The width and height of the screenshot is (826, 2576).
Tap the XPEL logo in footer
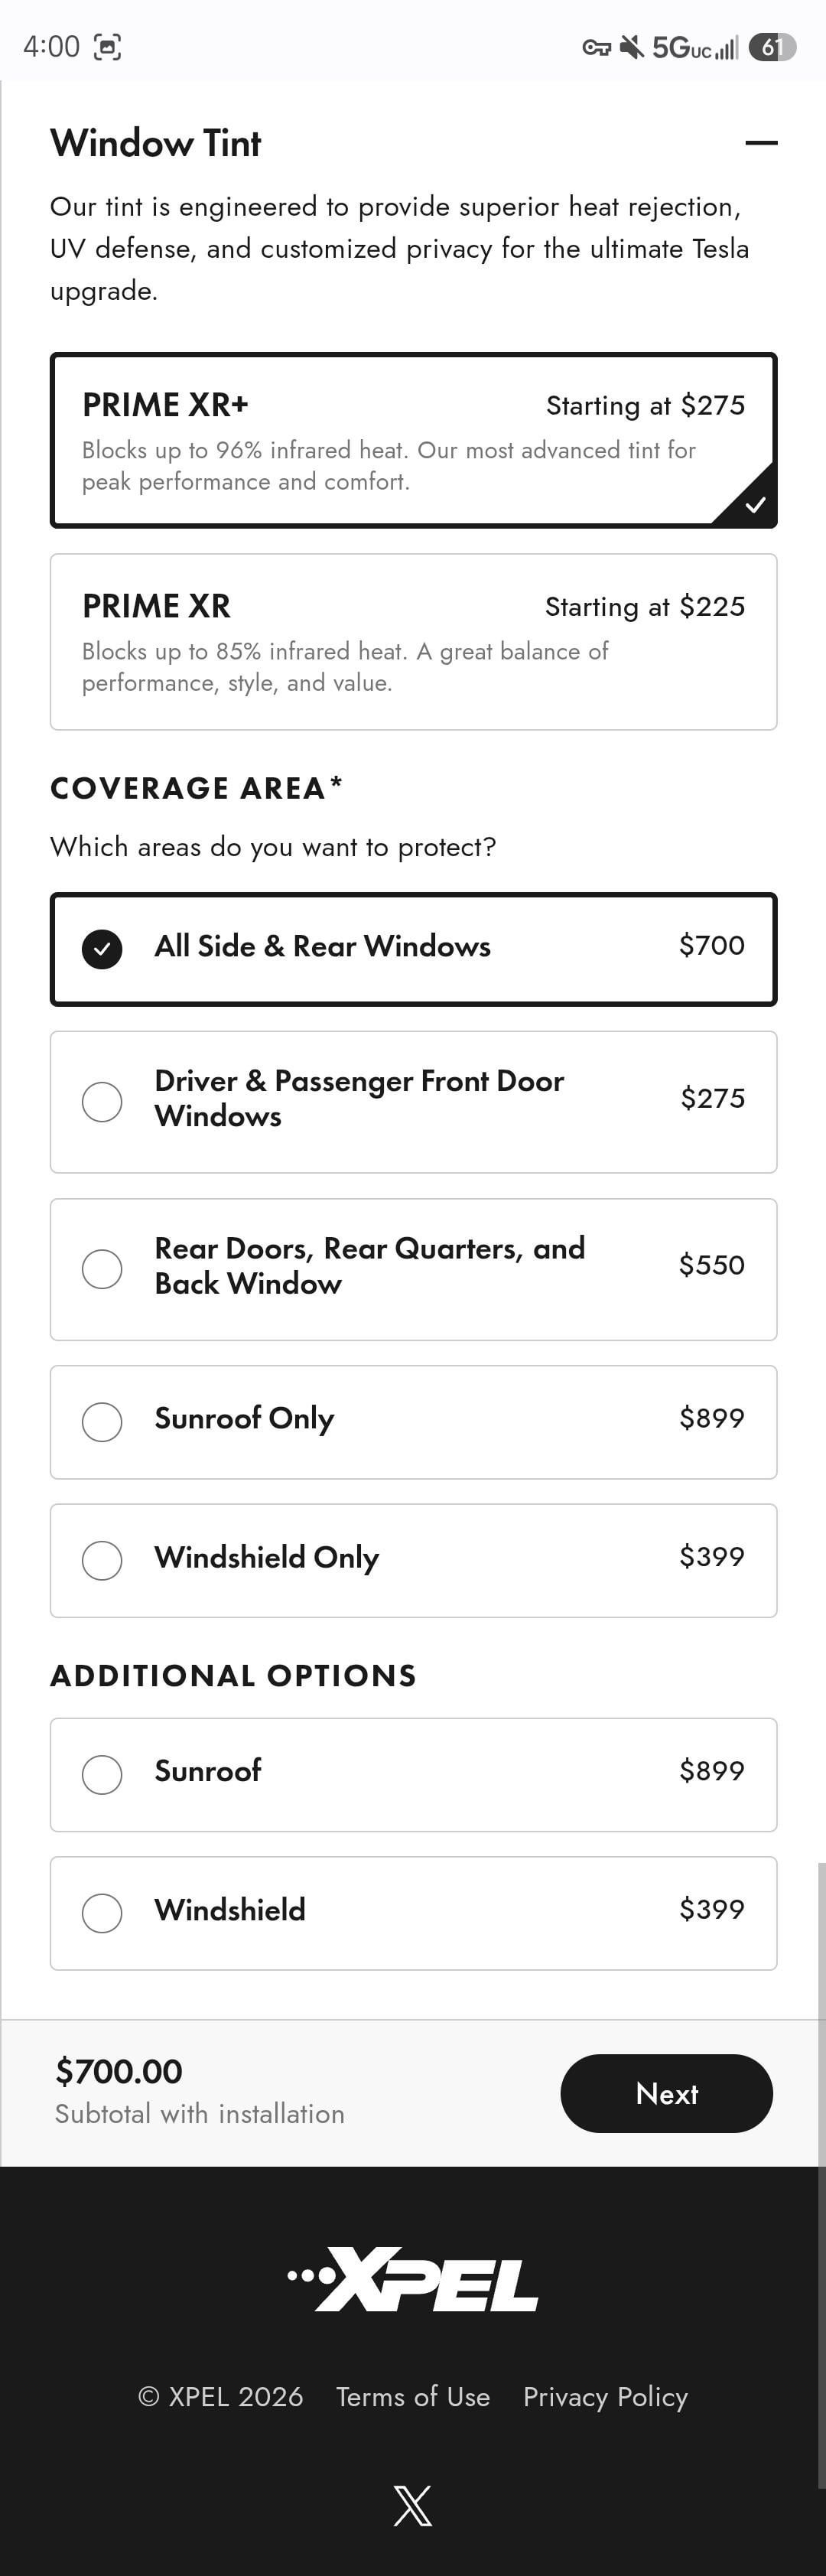point(413,2281)
